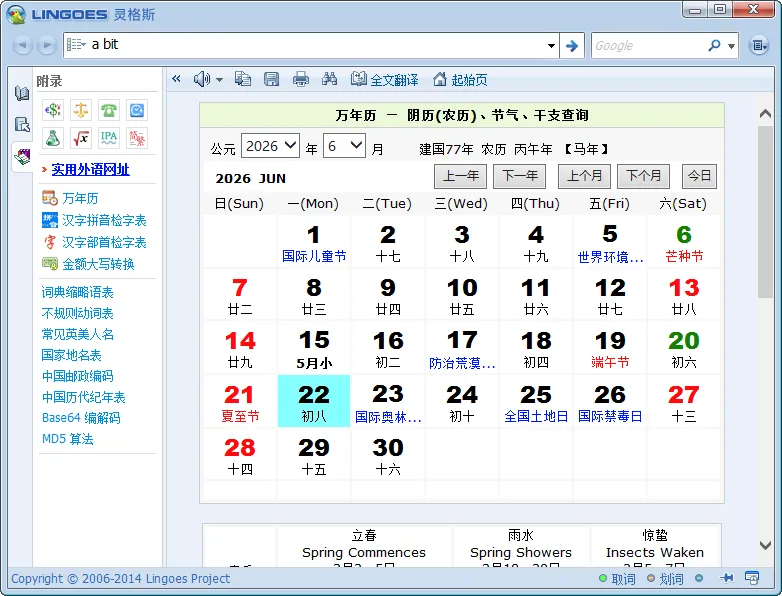Open 汉字部首检字表 item
This screenshot has height=596, width=782.
point(94,242)
